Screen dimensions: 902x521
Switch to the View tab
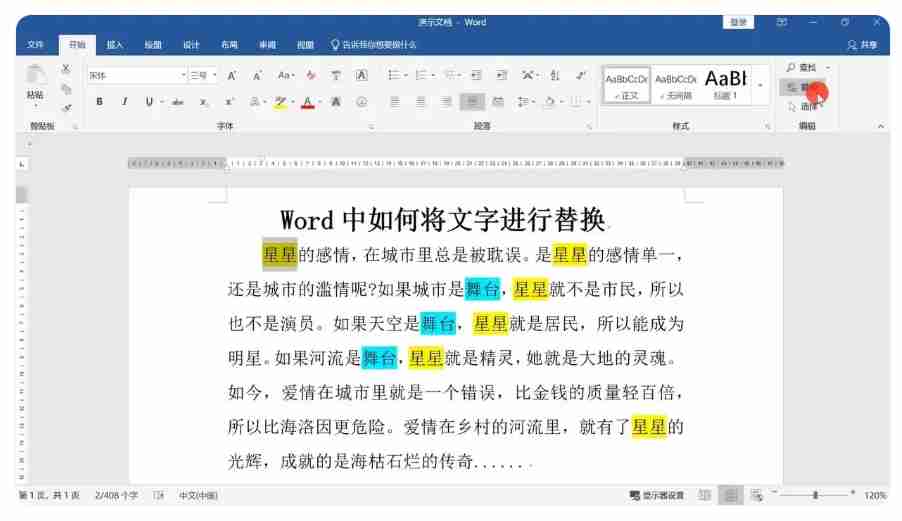click(x=305, y=44)
